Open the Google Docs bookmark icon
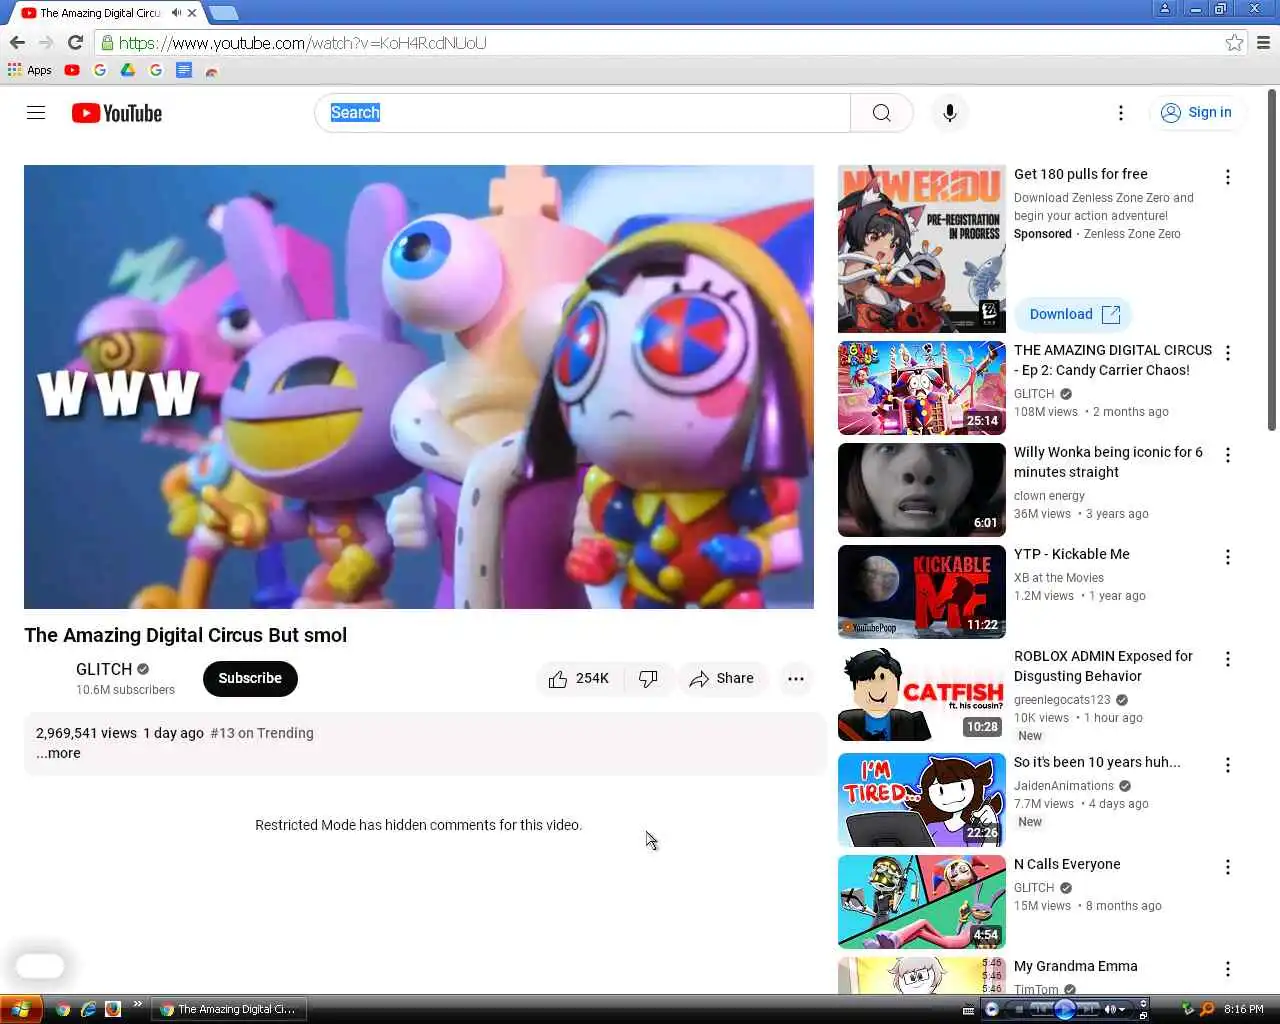 (184, 70)
